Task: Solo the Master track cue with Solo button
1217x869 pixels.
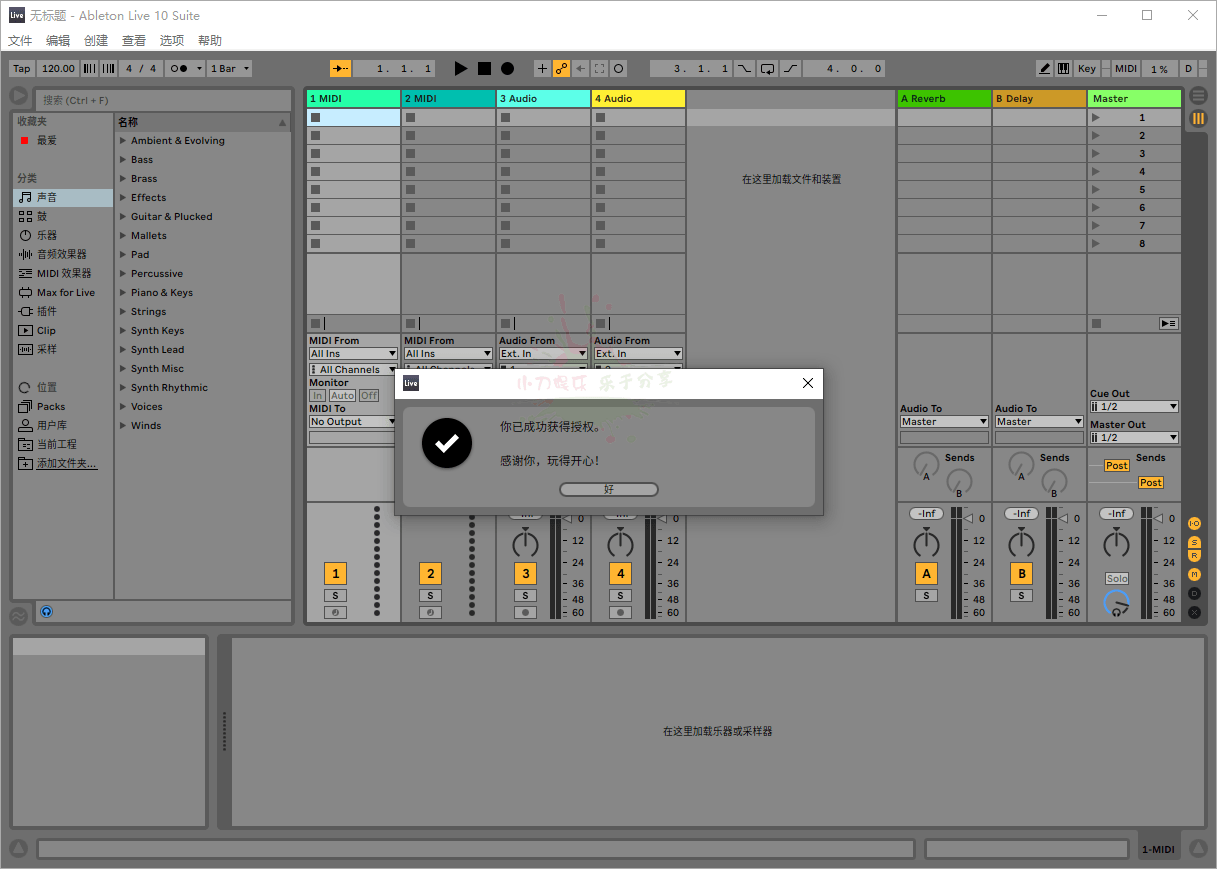Action: (1117, 578)
